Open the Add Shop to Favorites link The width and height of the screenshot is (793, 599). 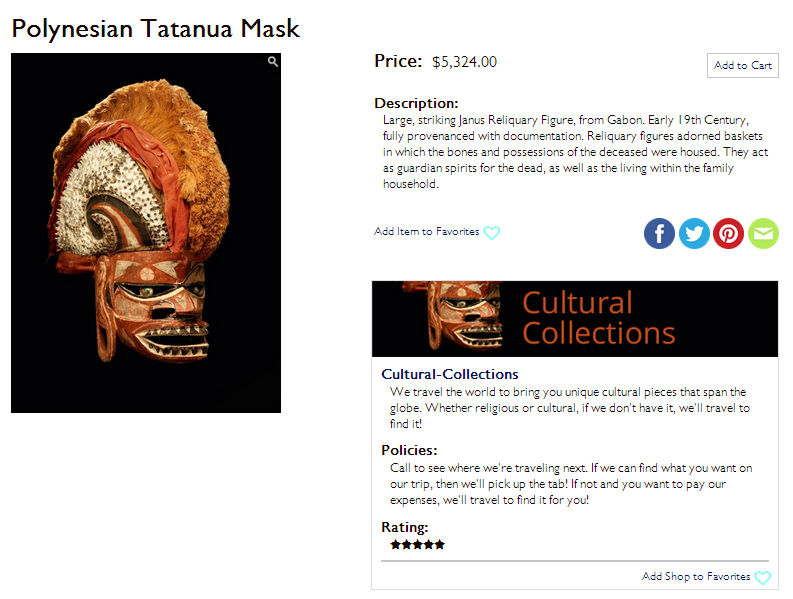pyautogui.click(x=696, y=576)
